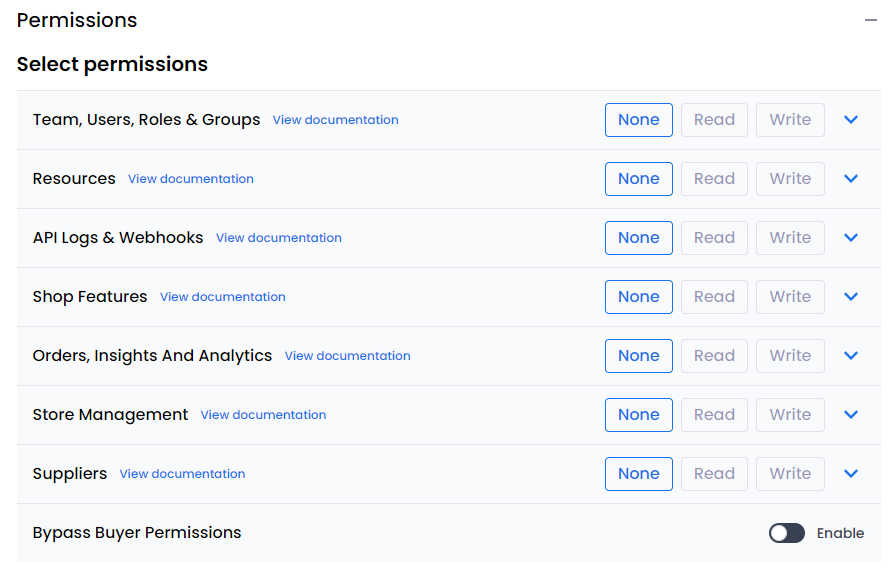895x572 pixels.
Task: Choose Read for API Logs & Webhooks
Action: [x=714, y=238]
